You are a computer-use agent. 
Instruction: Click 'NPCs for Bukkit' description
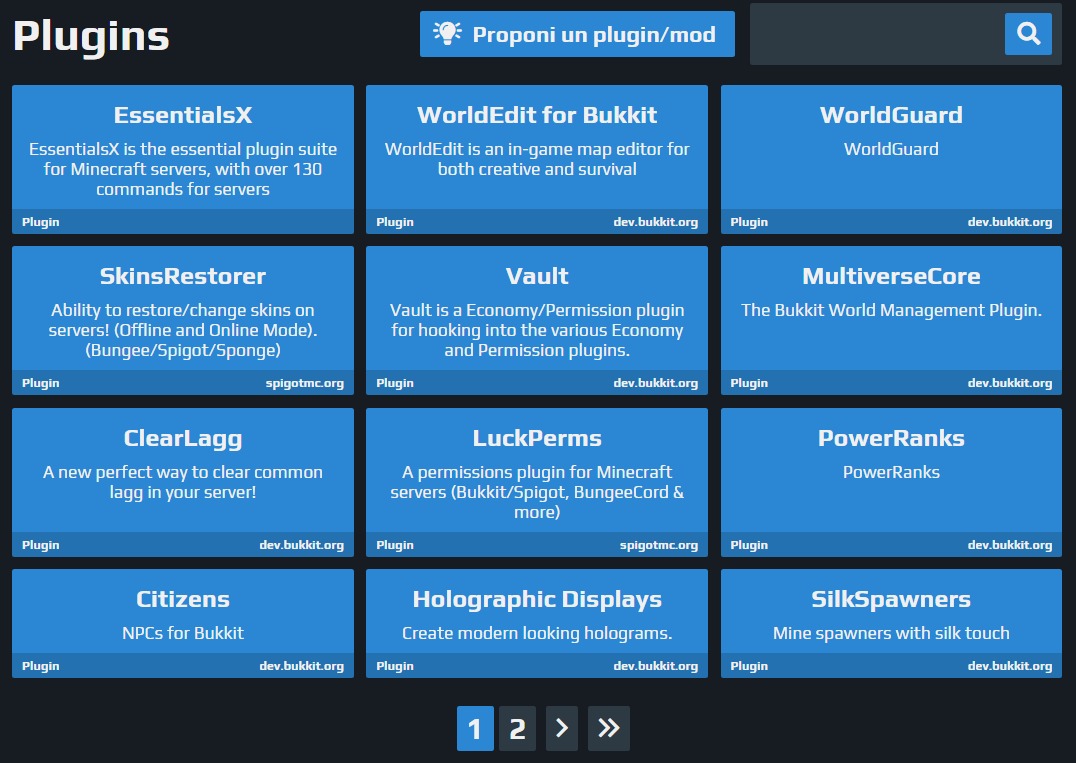183,633
